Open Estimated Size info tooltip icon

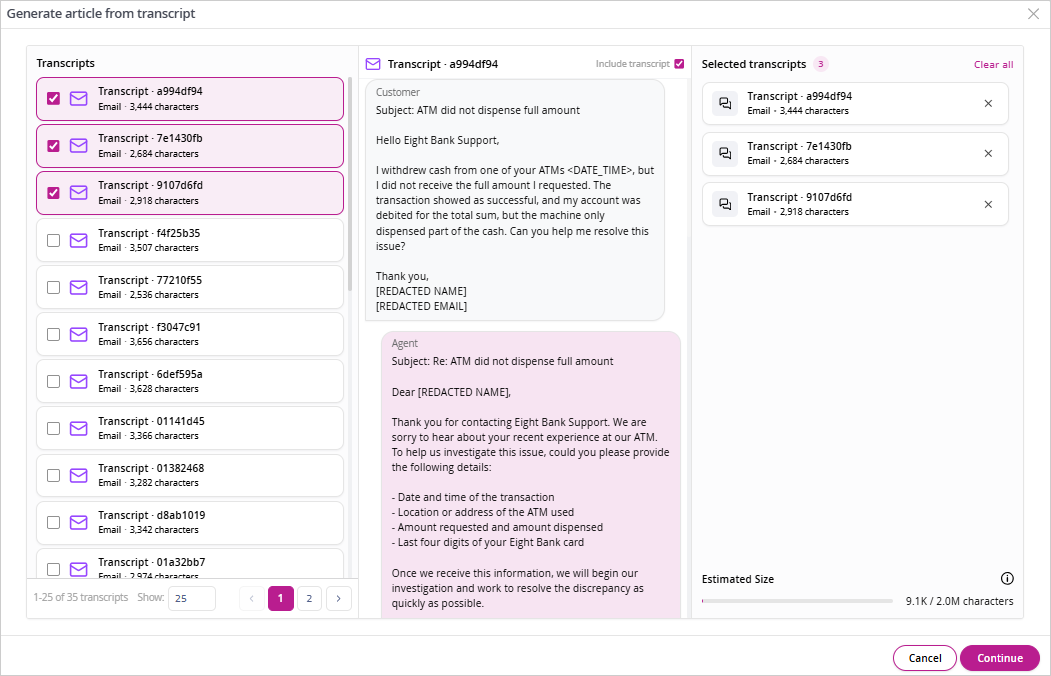(1007, 578)
